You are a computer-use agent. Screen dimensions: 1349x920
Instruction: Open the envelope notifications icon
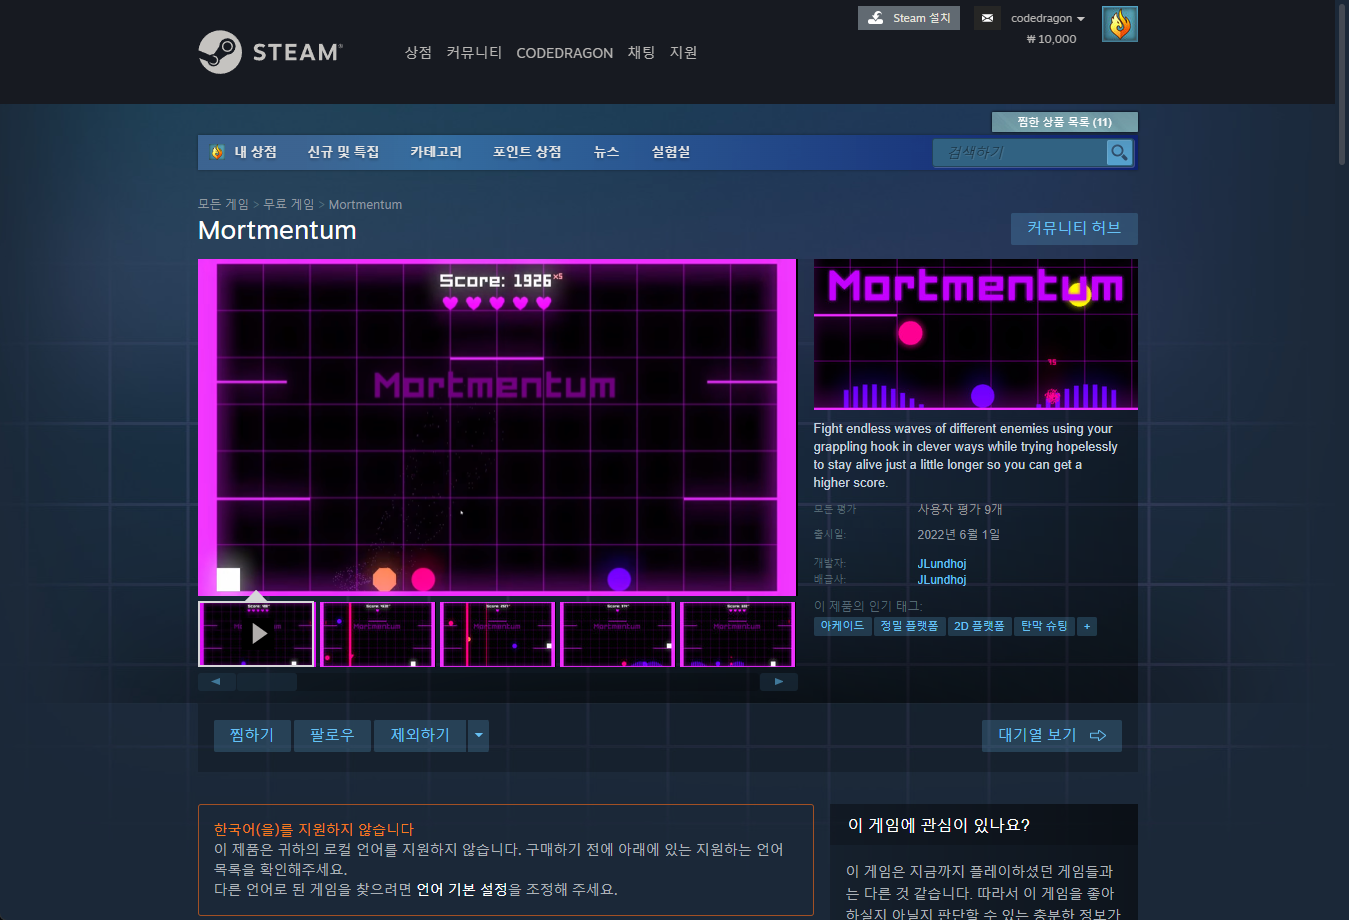point(987,18)
